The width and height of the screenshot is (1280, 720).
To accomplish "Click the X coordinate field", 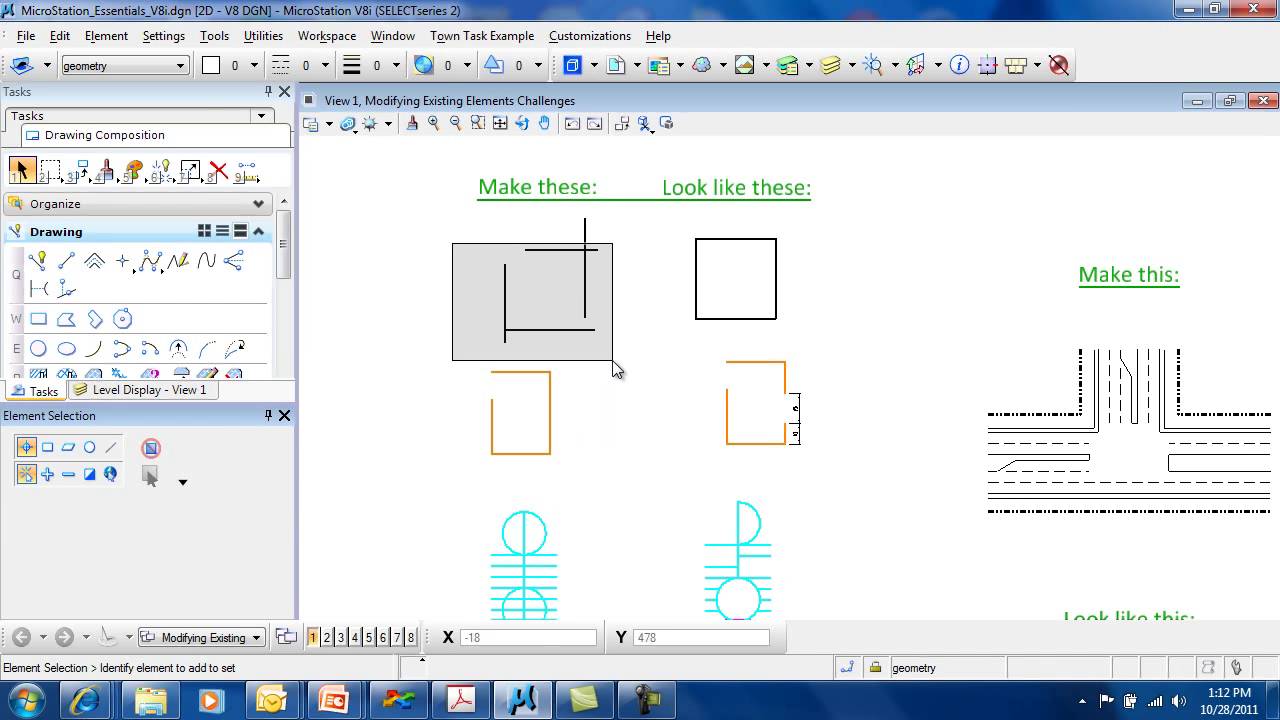I will 528,637.
